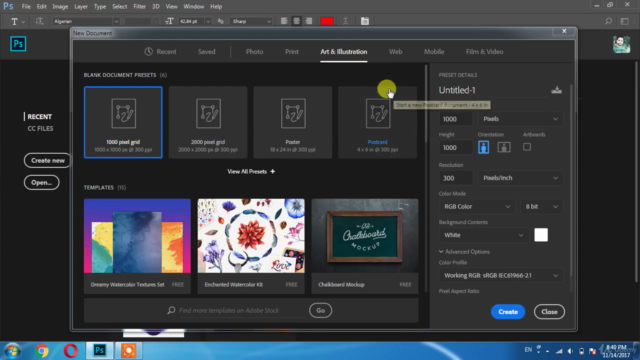640x360 pixels.
Task: Open the Filter menu
Action: tap(140, 7)
